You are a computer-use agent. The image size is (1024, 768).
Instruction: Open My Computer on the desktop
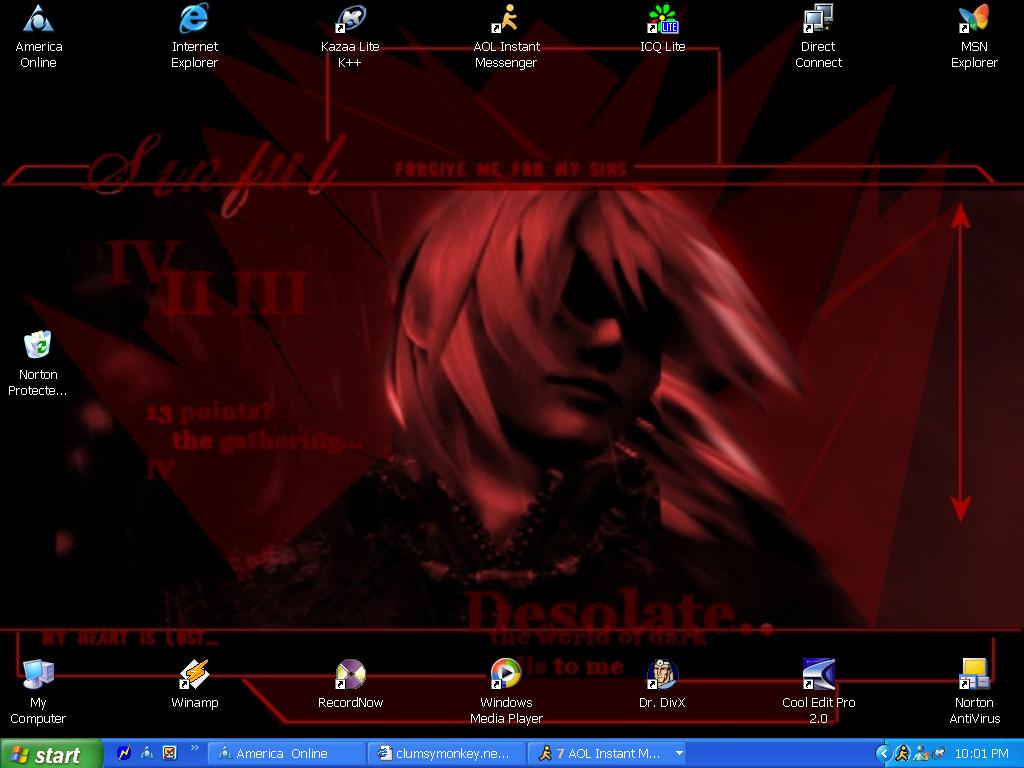(x=38, y=676)
